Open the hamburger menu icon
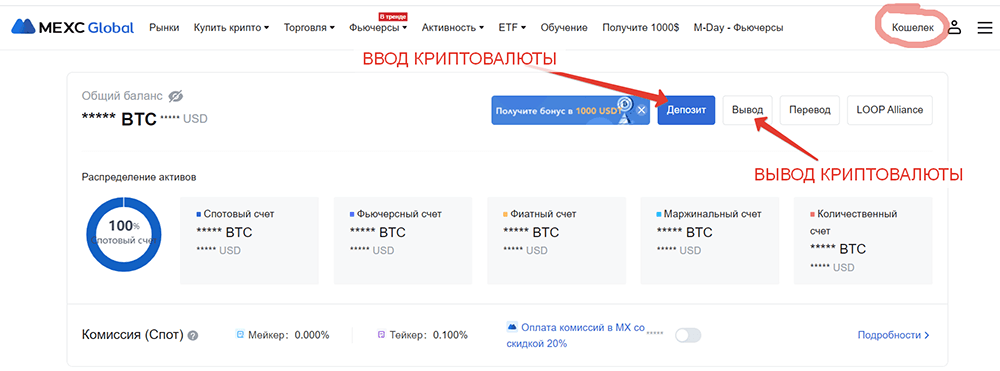The height and width of the screenshot is (371, 1000). point(985,27)
